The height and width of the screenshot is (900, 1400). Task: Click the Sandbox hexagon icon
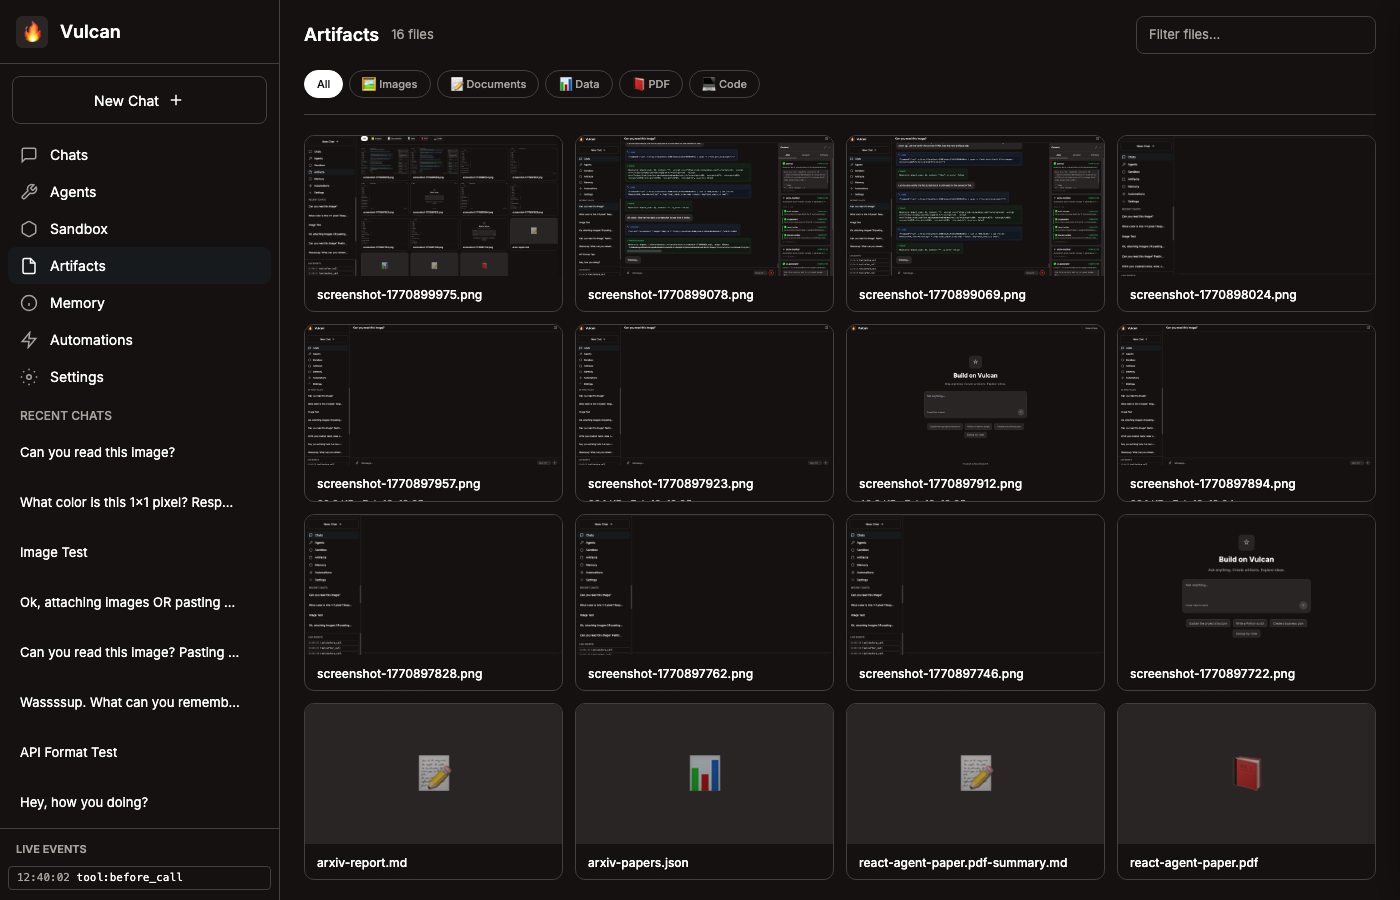[29, 229]
